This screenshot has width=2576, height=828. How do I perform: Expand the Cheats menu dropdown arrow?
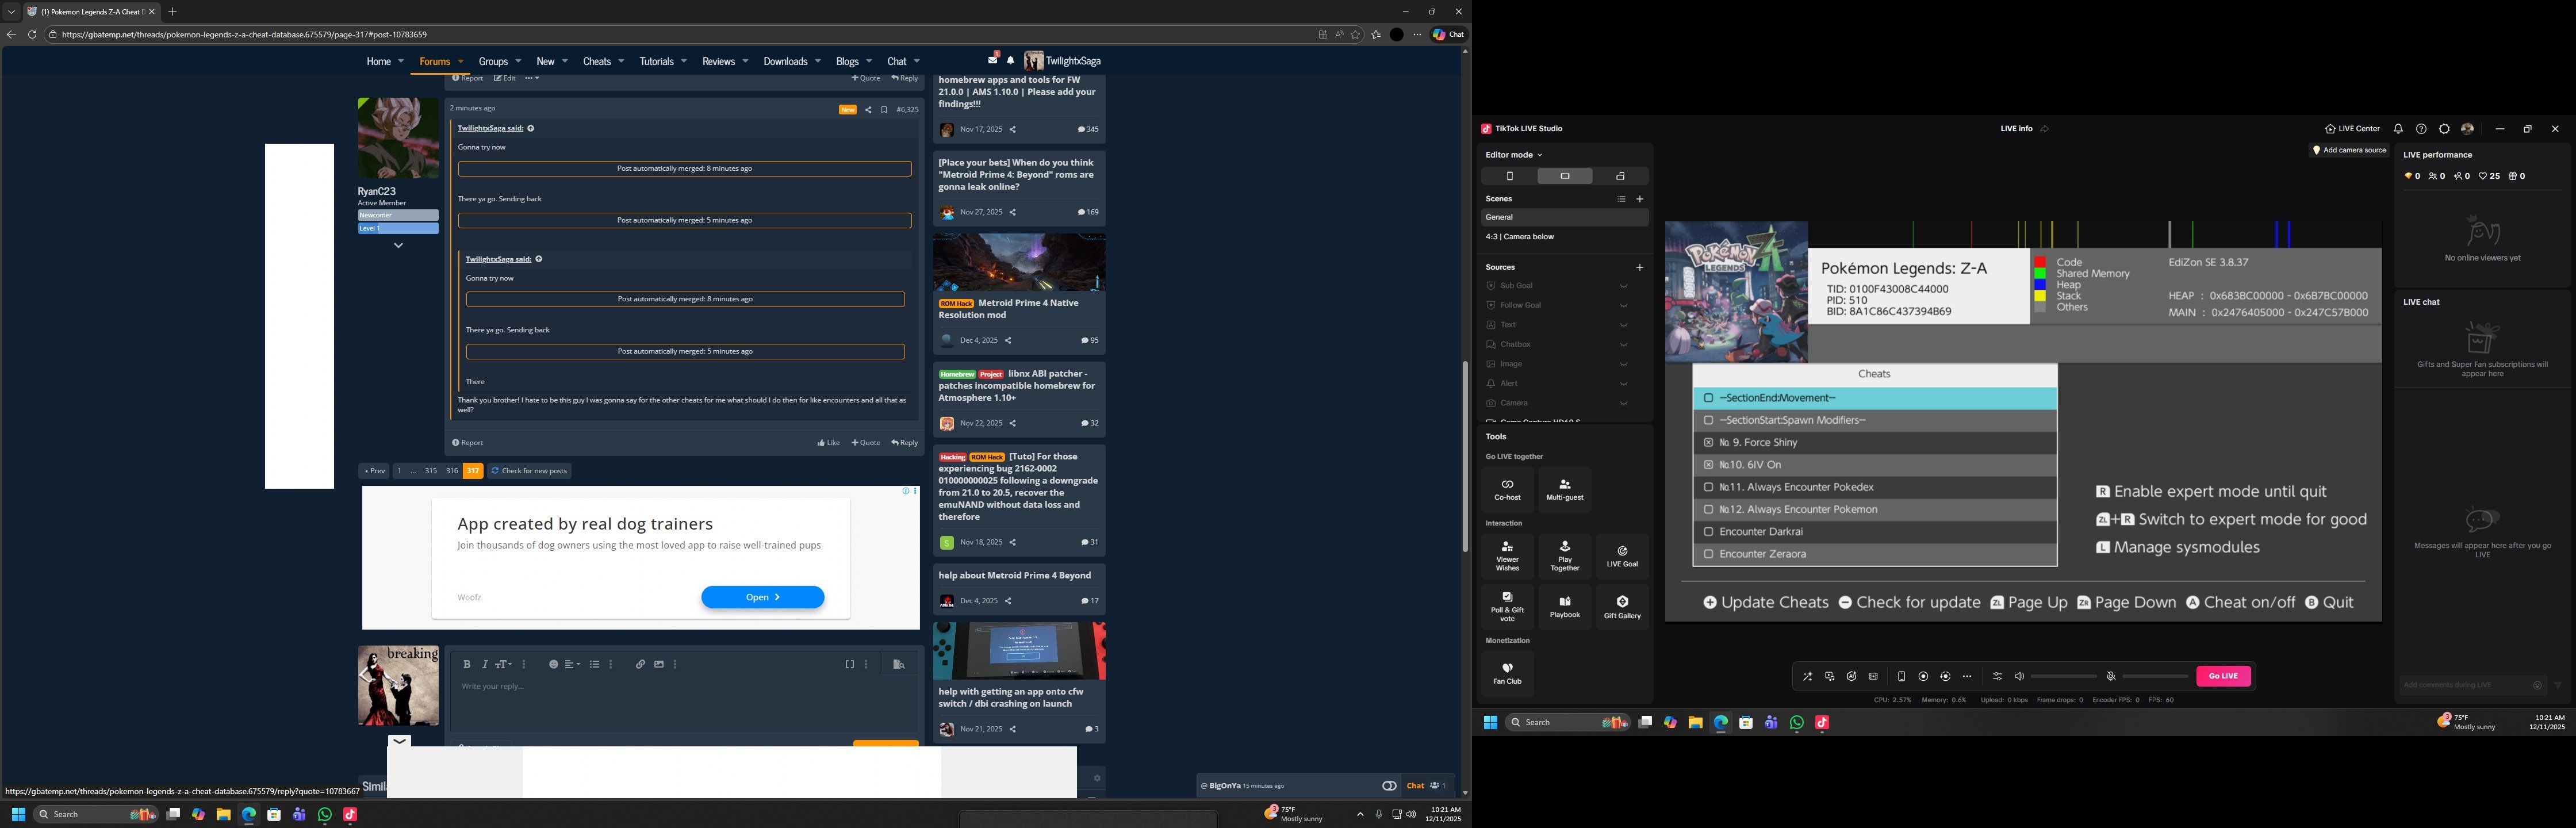(x=621, y=61)
